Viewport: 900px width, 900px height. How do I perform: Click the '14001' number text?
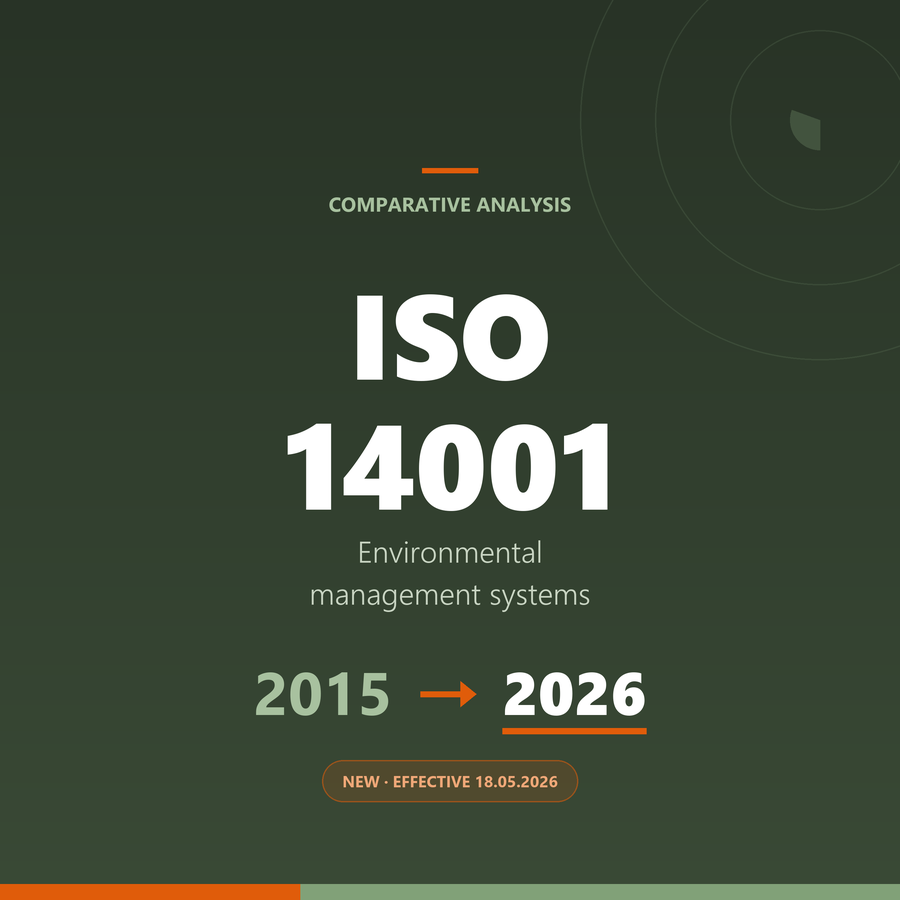coord(449,467)
